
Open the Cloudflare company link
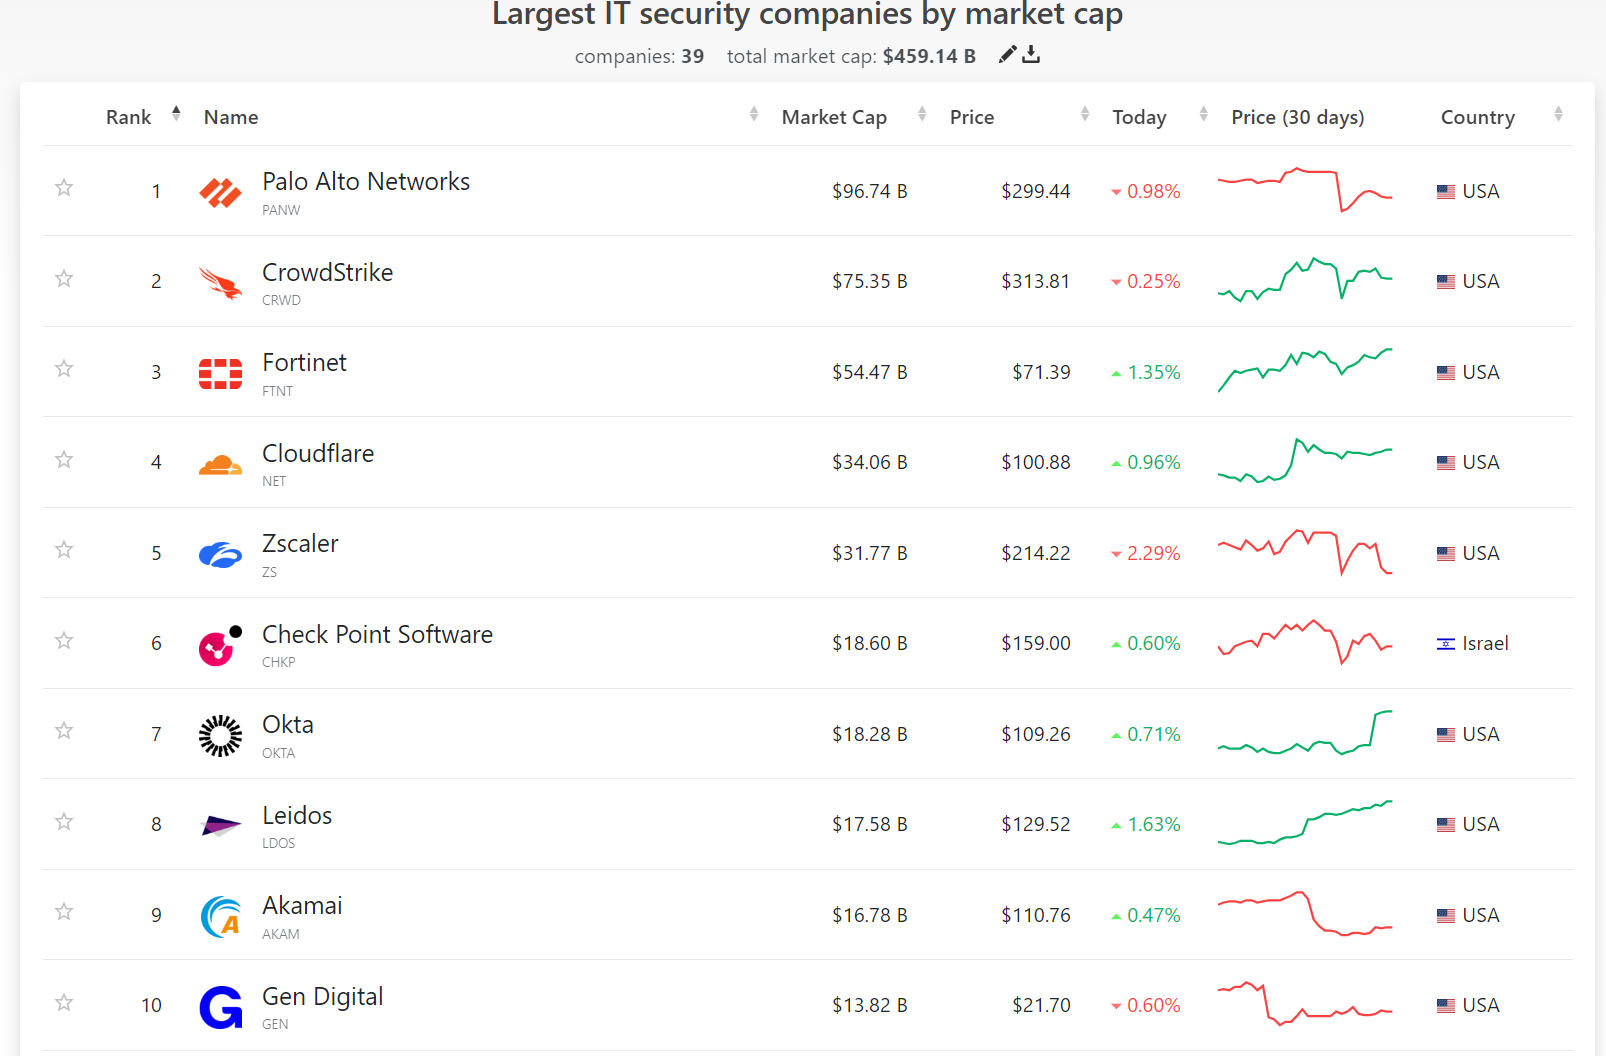(318, 453)
